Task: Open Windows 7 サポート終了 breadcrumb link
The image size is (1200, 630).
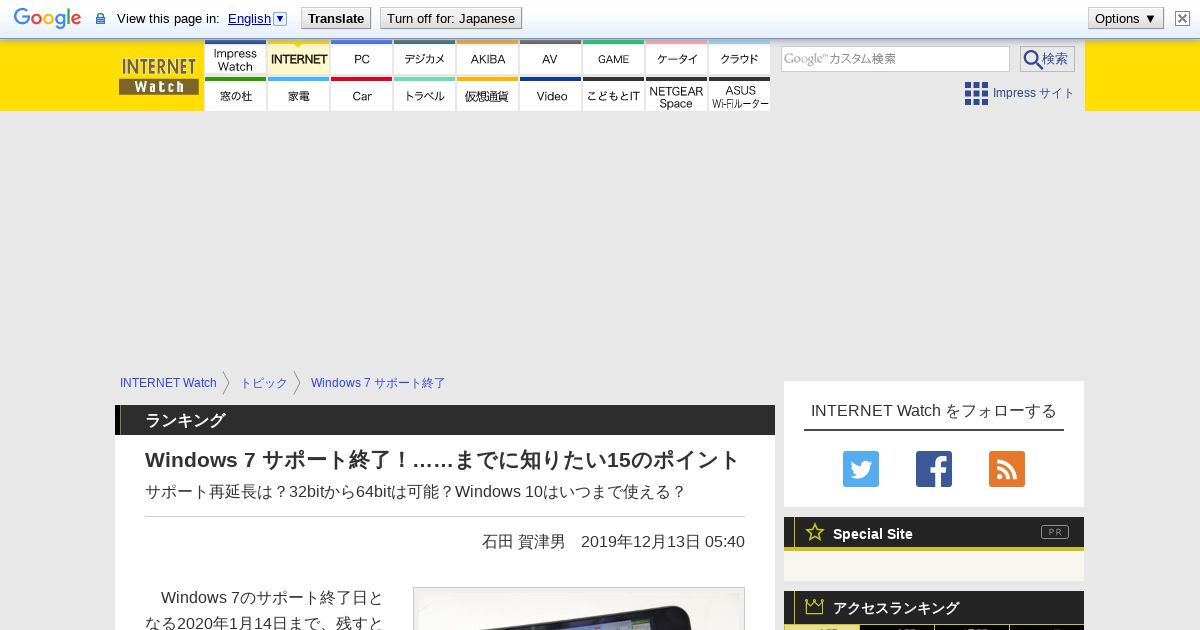Action: point(378,383)
